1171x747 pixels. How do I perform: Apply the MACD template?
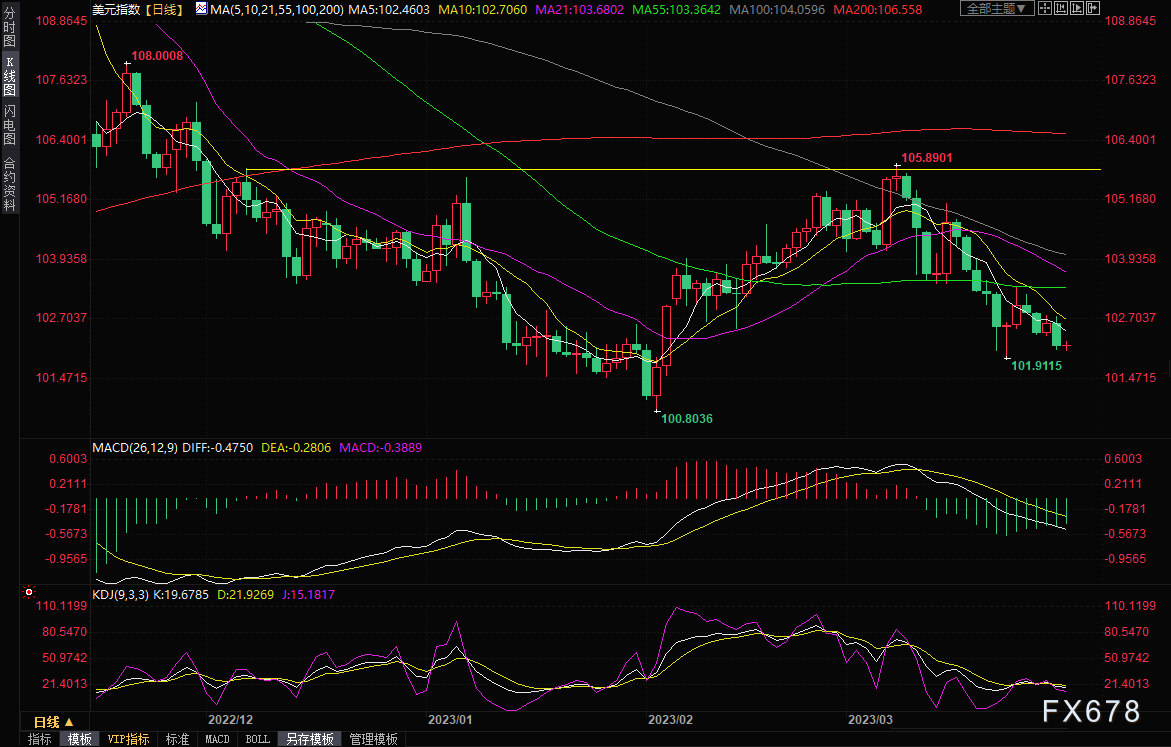(217, 739)
